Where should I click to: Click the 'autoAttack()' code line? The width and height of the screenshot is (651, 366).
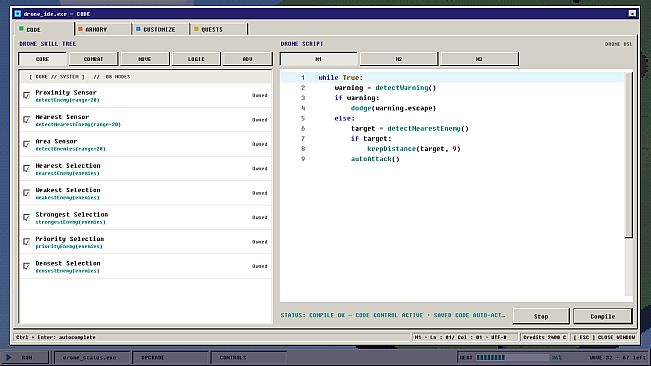[375, 159]
